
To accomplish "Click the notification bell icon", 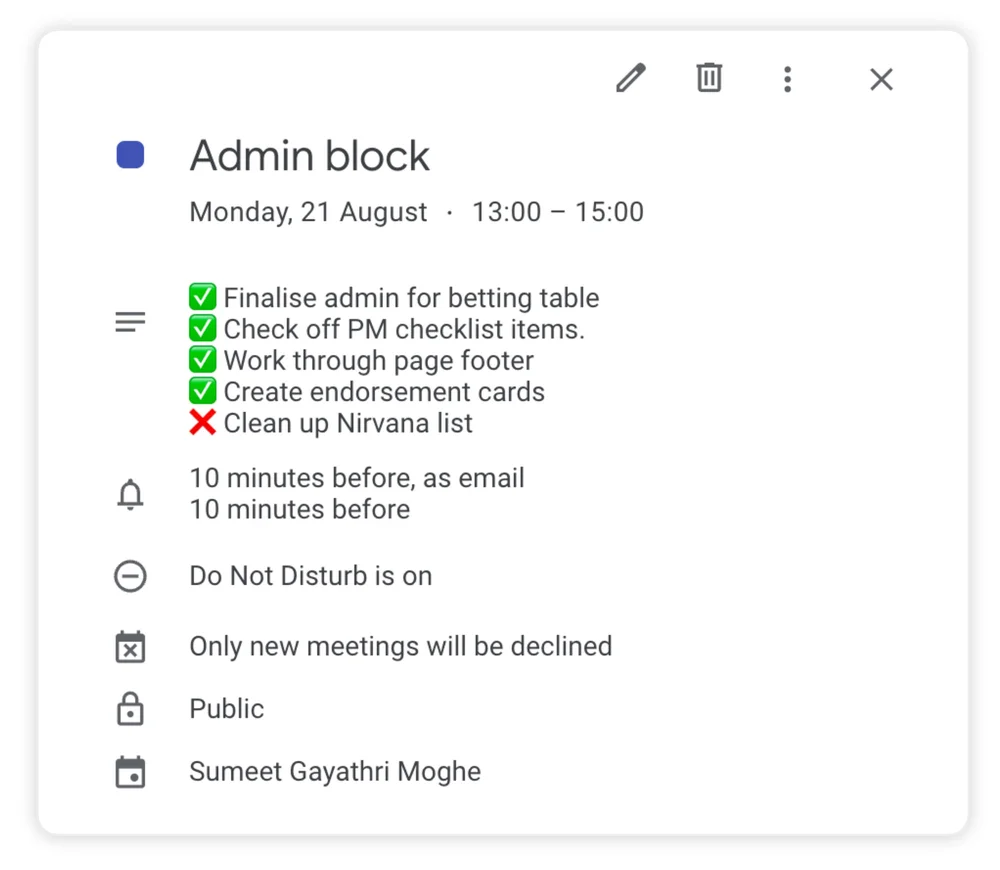I will pos(130,494).
